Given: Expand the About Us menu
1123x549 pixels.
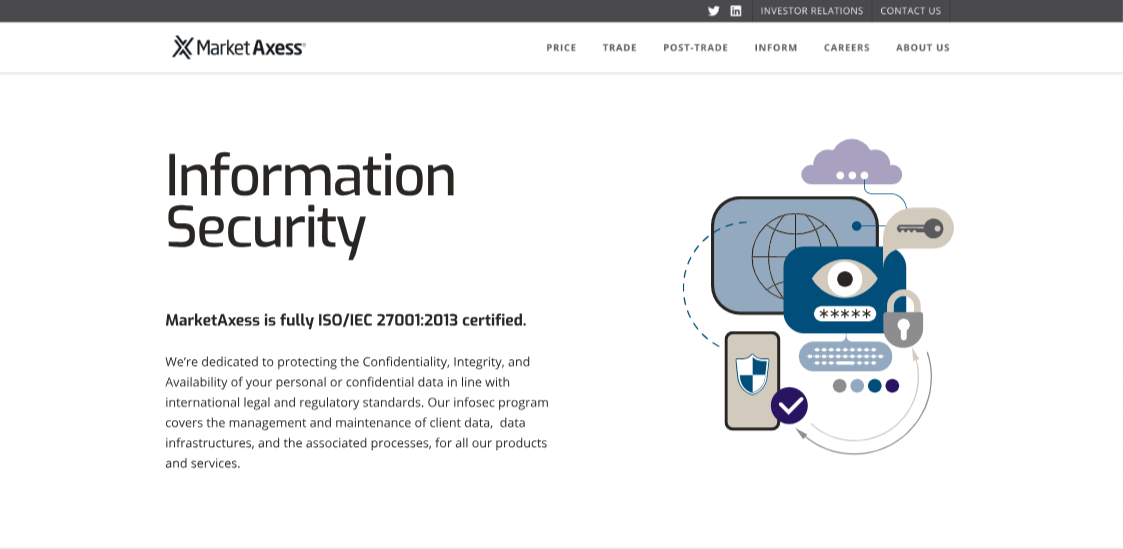Looking at the screenshot, I should coord(922,48).
